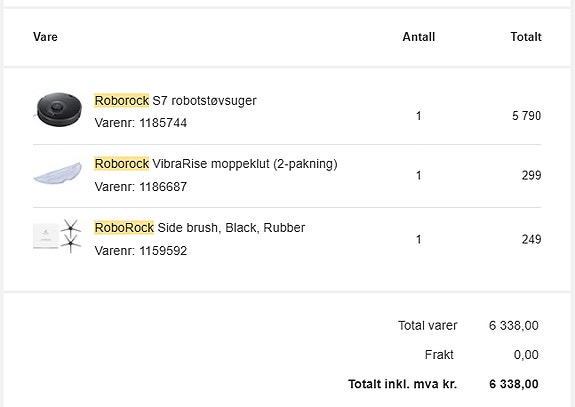This screenshot has width=575, height=407.
Task: Select item number Varenr: 1185744
Action: [x=141, y=123]
